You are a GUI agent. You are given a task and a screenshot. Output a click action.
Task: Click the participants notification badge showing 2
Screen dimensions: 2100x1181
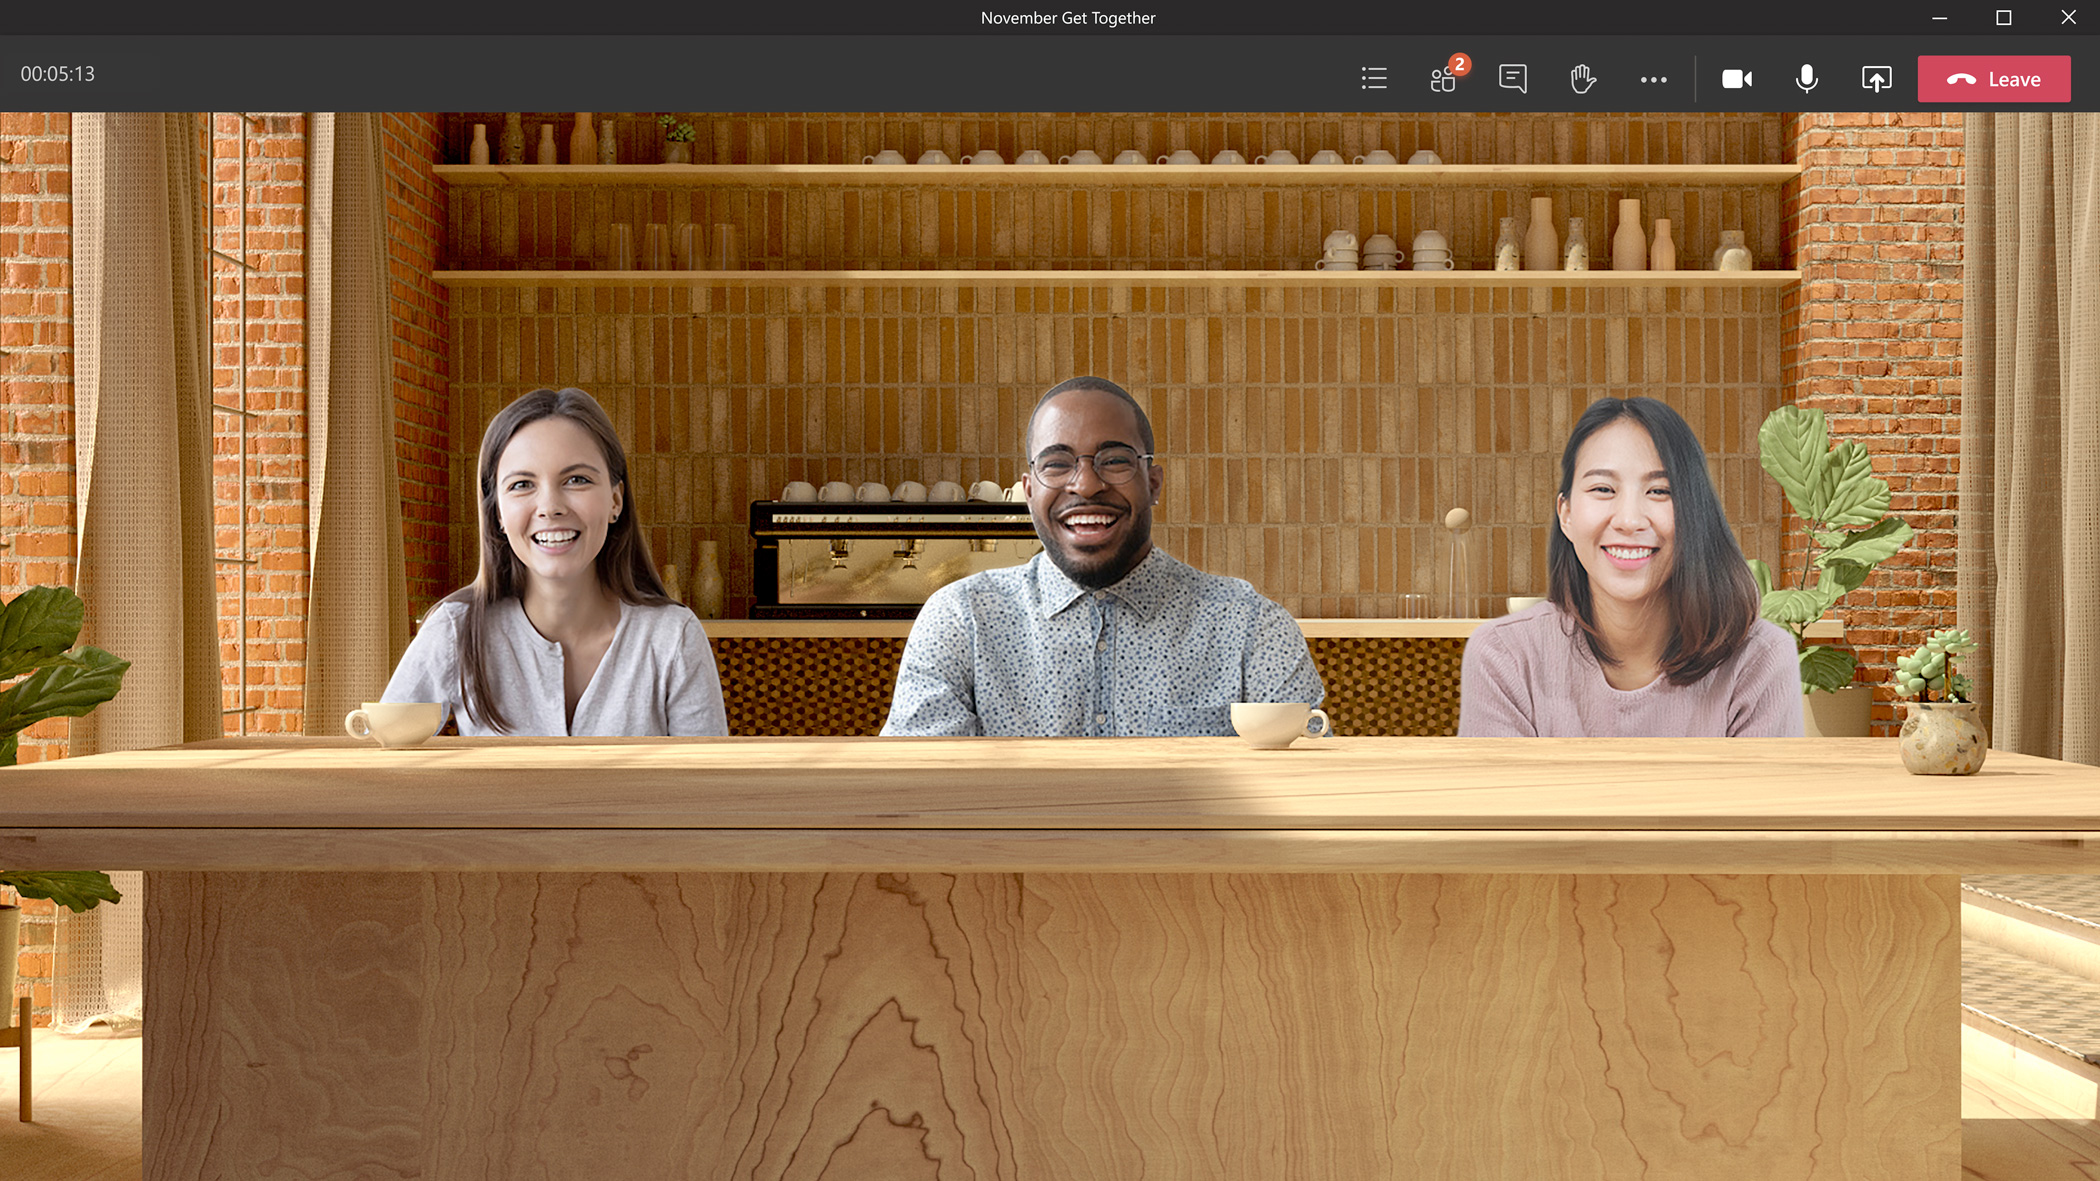1459,64
